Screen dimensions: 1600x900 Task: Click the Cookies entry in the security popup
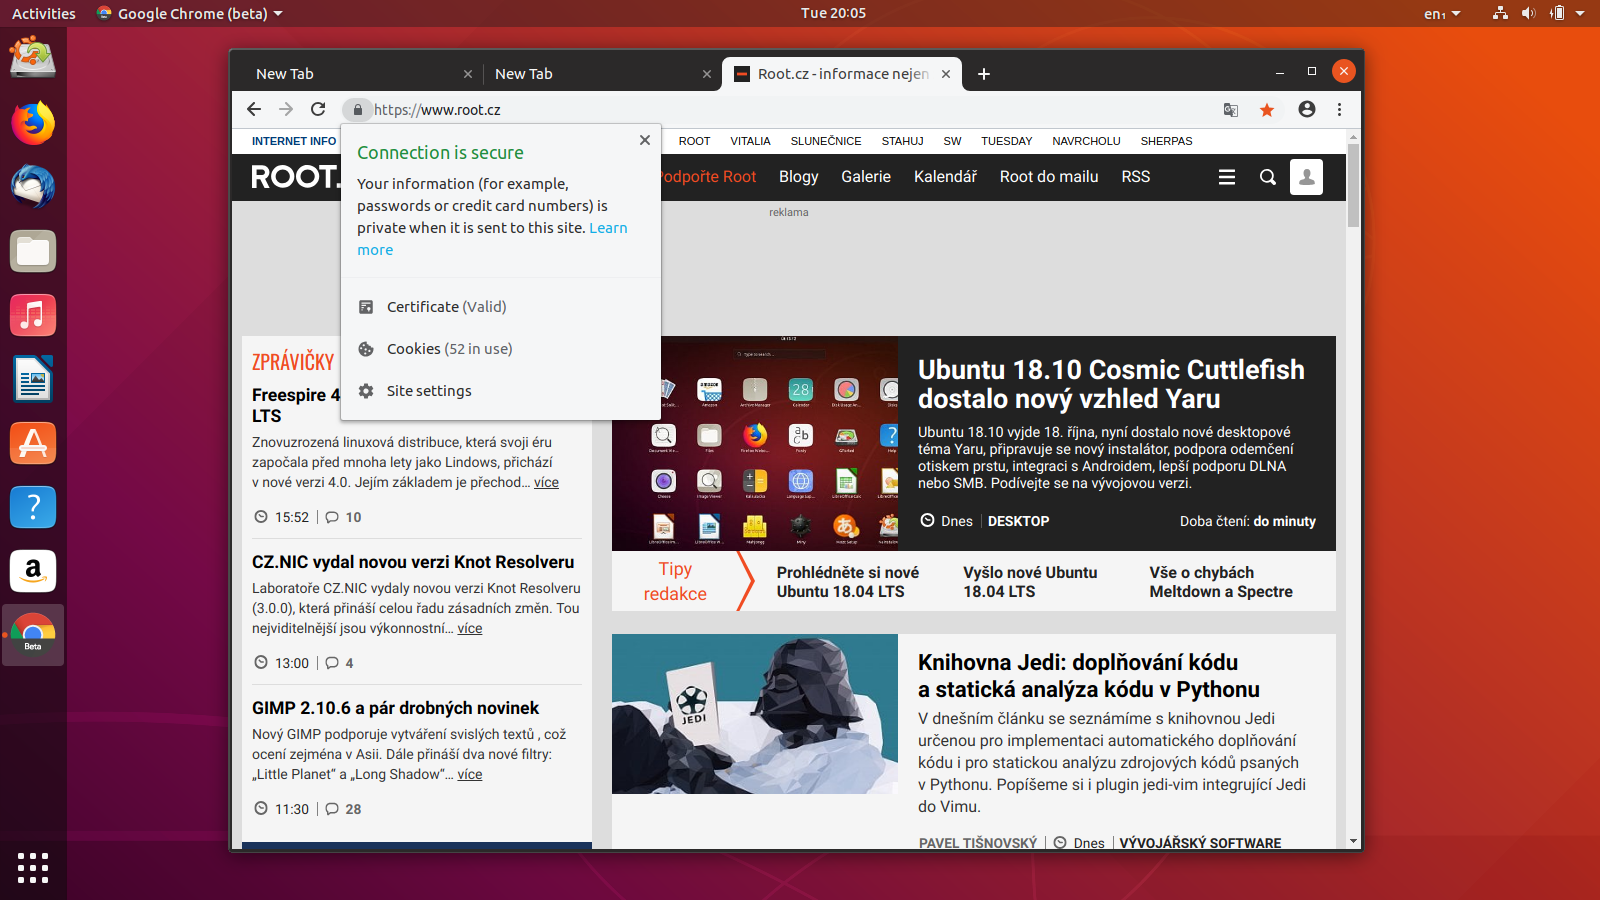pyautogui.click(x=413, y=348)
